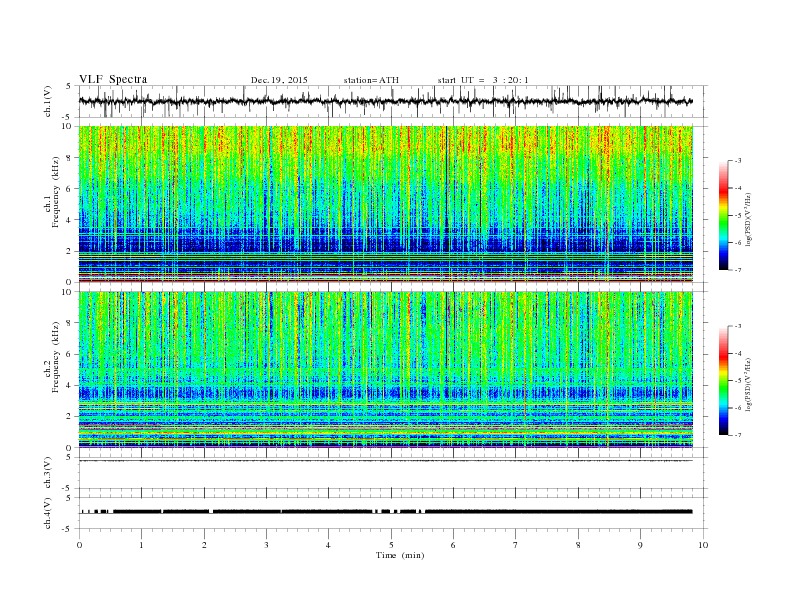This screenshot has height=612, width=792.
Task: Click the "3" tick on the time axis
Action: point(266,545)
